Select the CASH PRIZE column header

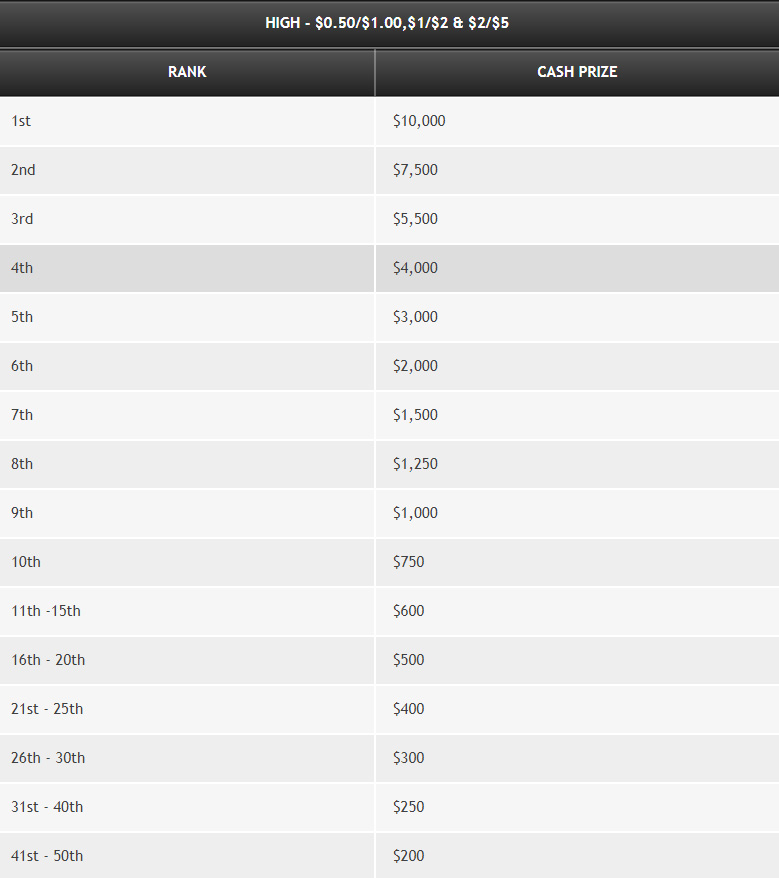577,72
